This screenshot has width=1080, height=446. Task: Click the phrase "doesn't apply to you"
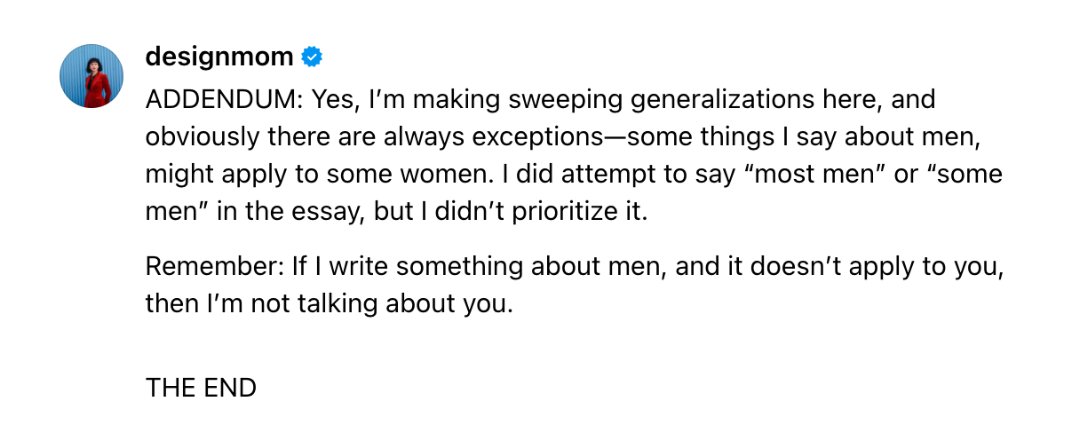[x=876, y=266]
